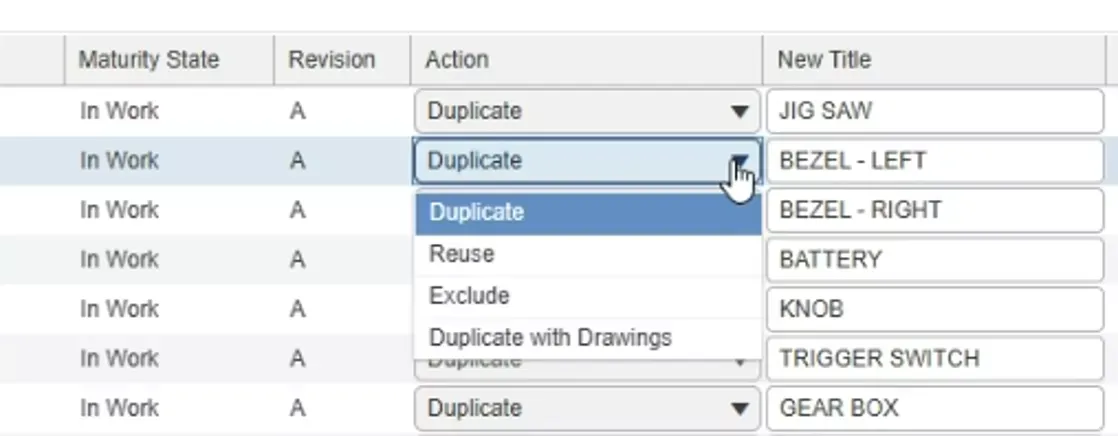Click dropdown arrow in GEAR BOX row

point(739,408)
